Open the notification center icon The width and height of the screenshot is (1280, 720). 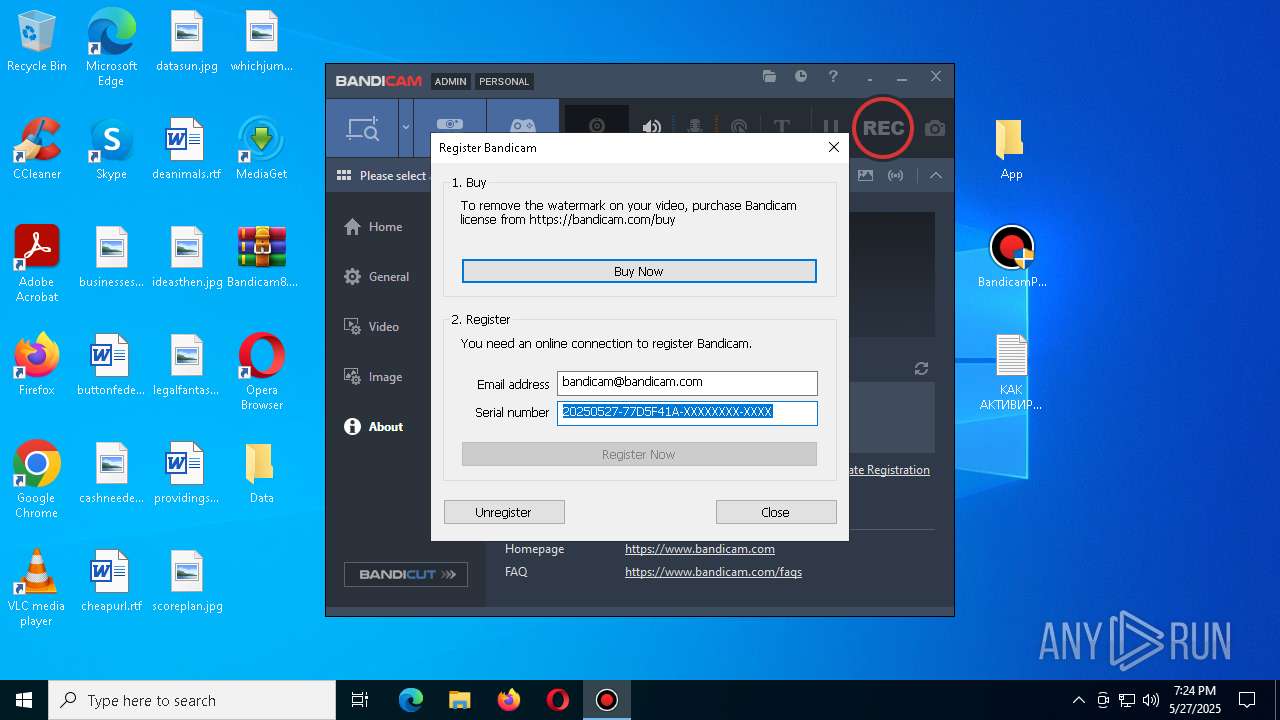(x=1247, y=700)
